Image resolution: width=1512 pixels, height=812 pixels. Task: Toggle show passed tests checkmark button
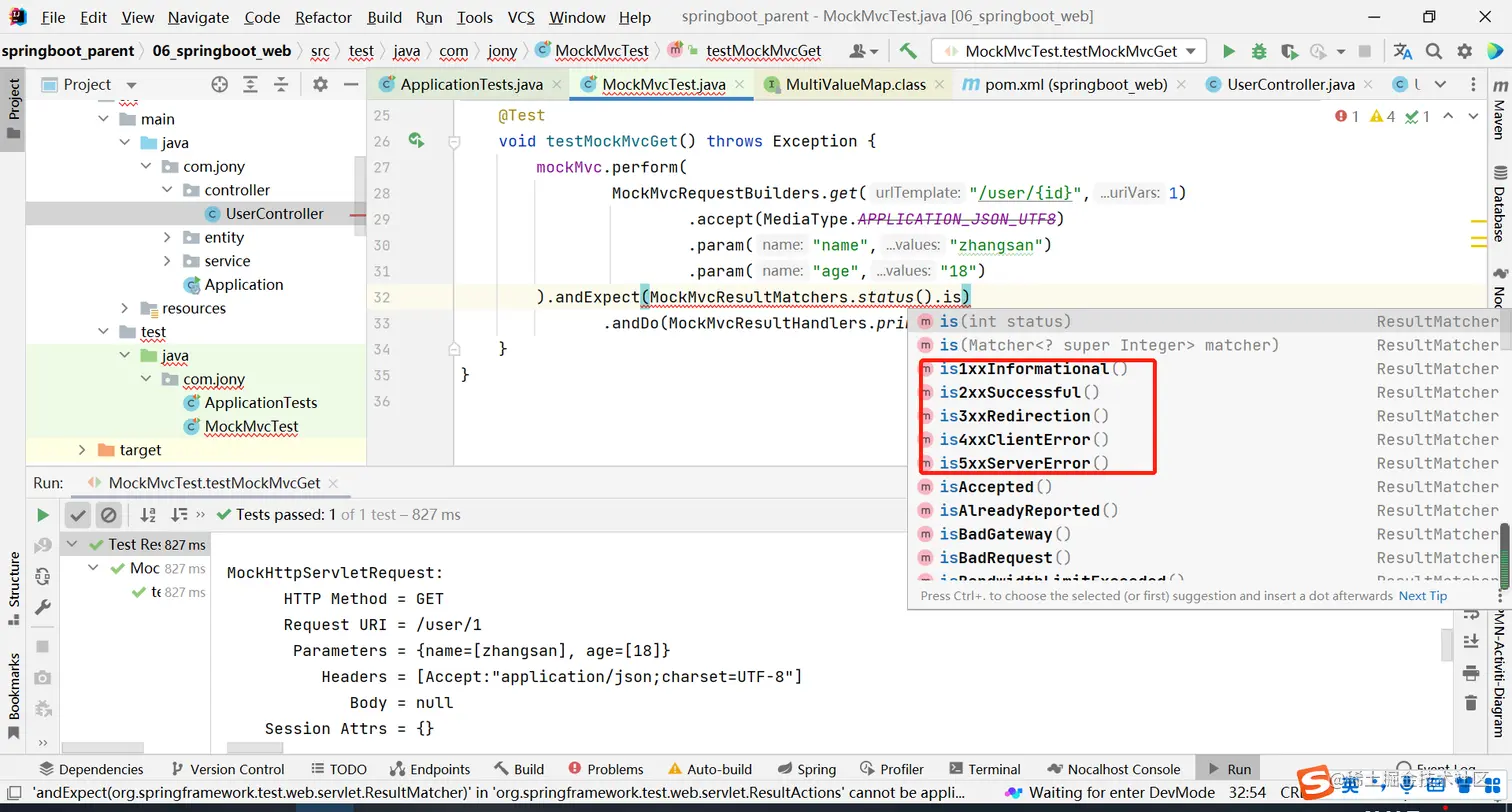[77, 515]
